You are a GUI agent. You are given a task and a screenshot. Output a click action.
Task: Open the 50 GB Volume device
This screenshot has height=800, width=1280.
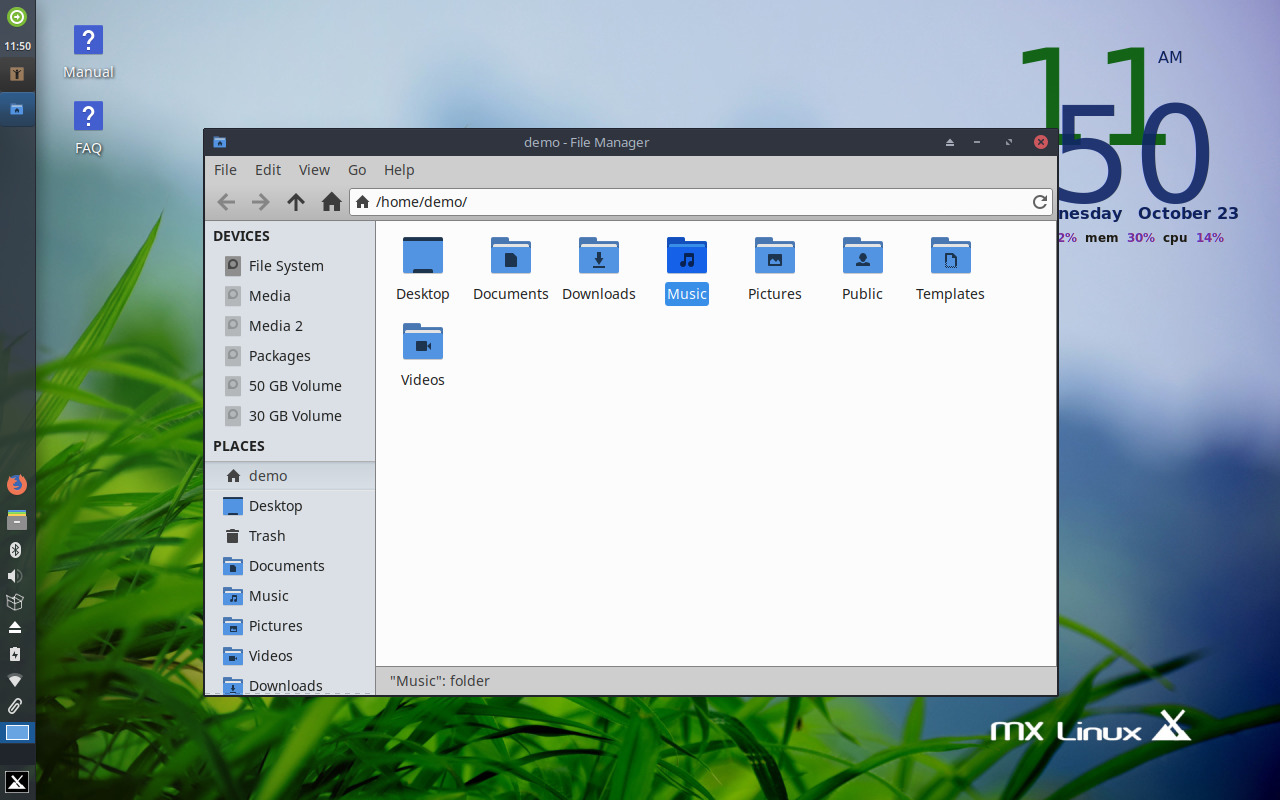(x=295, y=386)
